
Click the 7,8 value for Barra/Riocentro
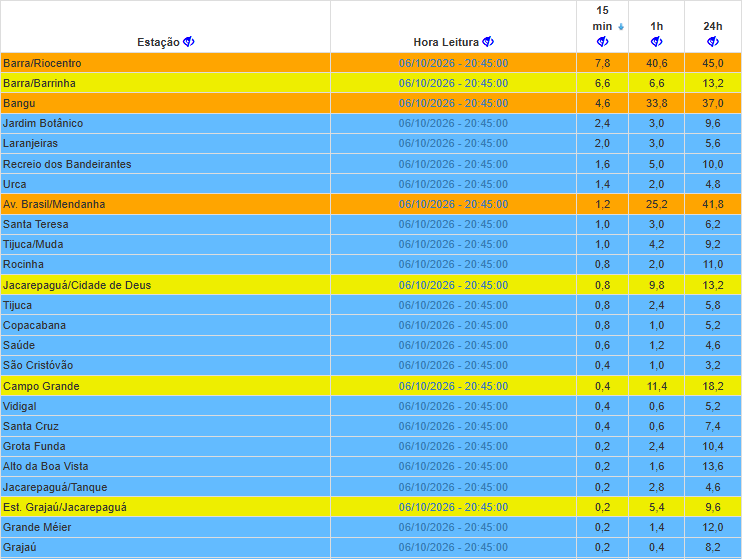click(602, 63)
